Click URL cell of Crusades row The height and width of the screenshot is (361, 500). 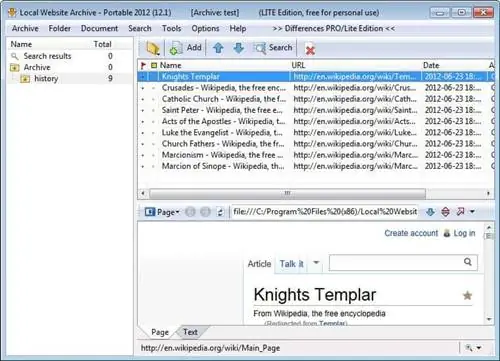[355, 88]
